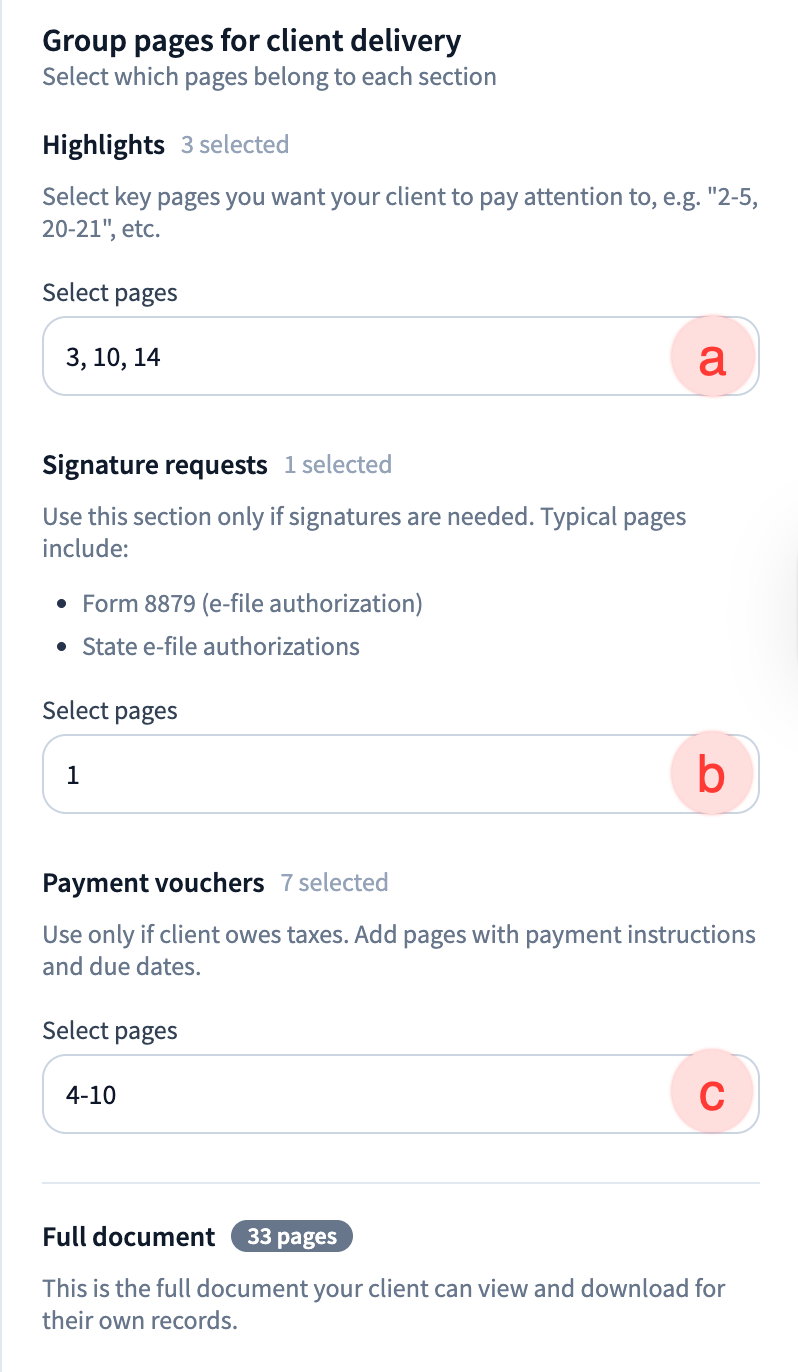Click the 'Select pages' label under Signature requests
This screenshot has width=798, height=1372.
pos(109,711)
